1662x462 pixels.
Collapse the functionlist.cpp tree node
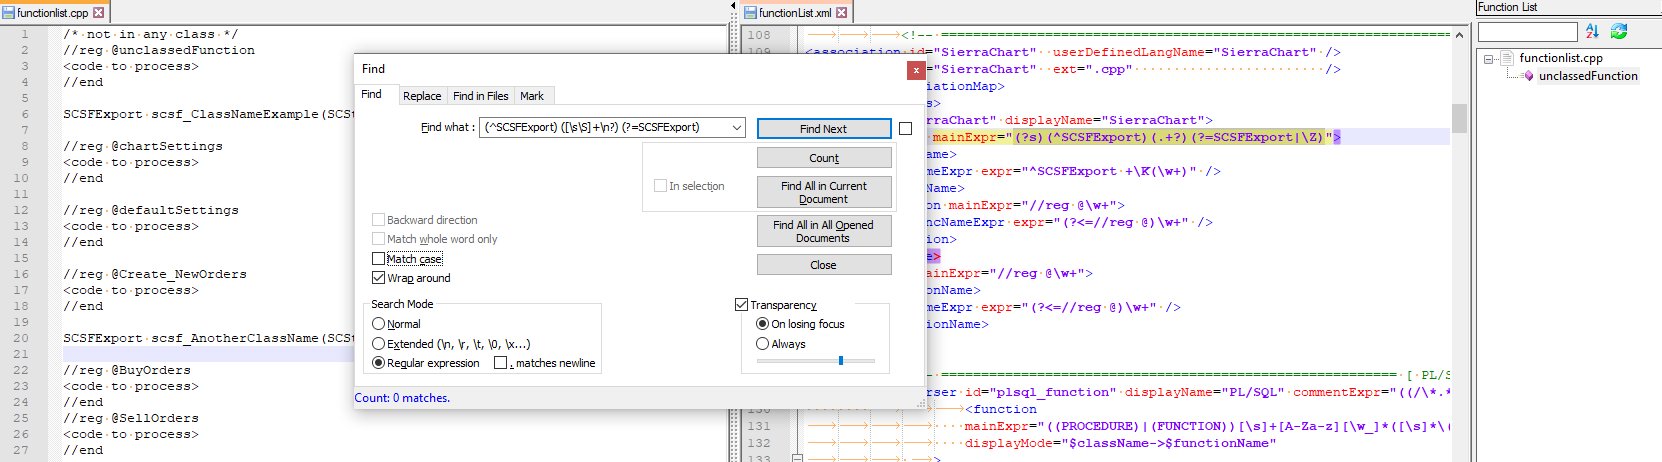point(1488,59)
